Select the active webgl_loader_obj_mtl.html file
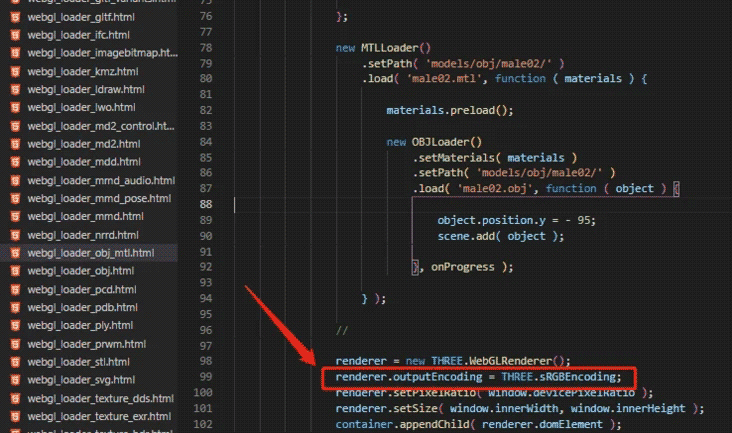 89,253
